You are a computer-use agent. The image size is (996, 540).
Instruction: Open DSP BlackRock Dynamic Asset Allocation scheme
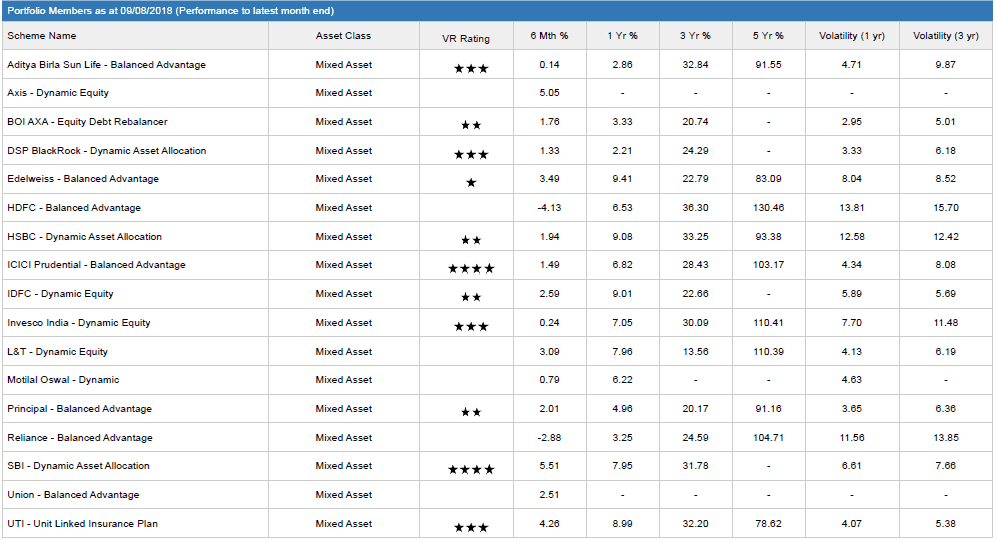pyautogui.click(x=107, y=151)
